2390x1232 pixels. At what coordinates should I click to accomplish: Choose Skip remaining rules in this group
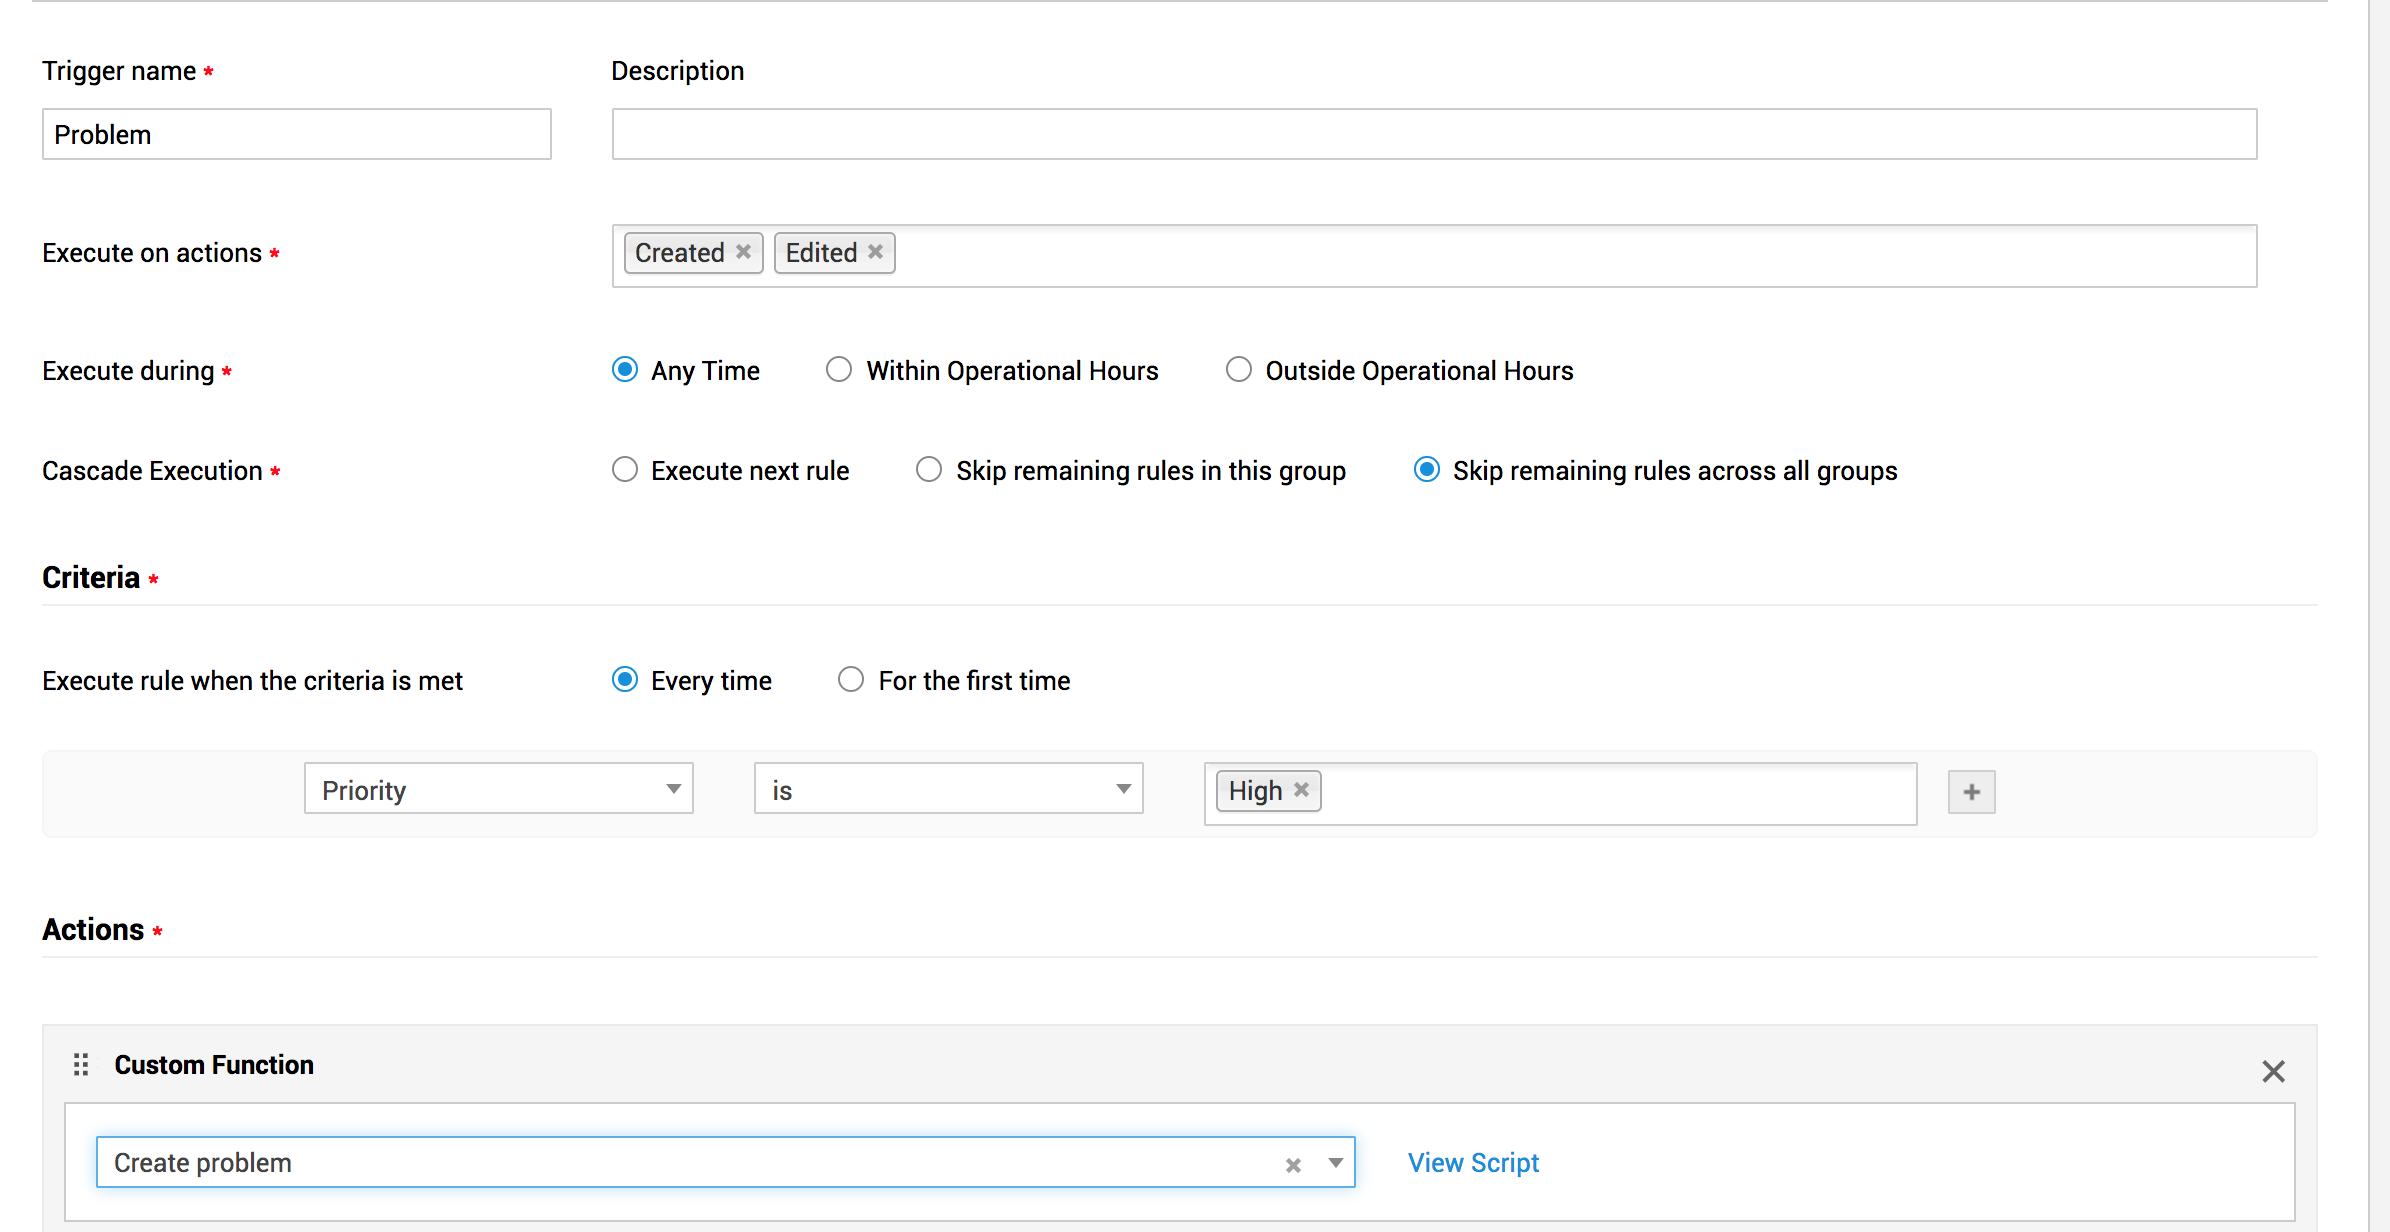point(929,470)
